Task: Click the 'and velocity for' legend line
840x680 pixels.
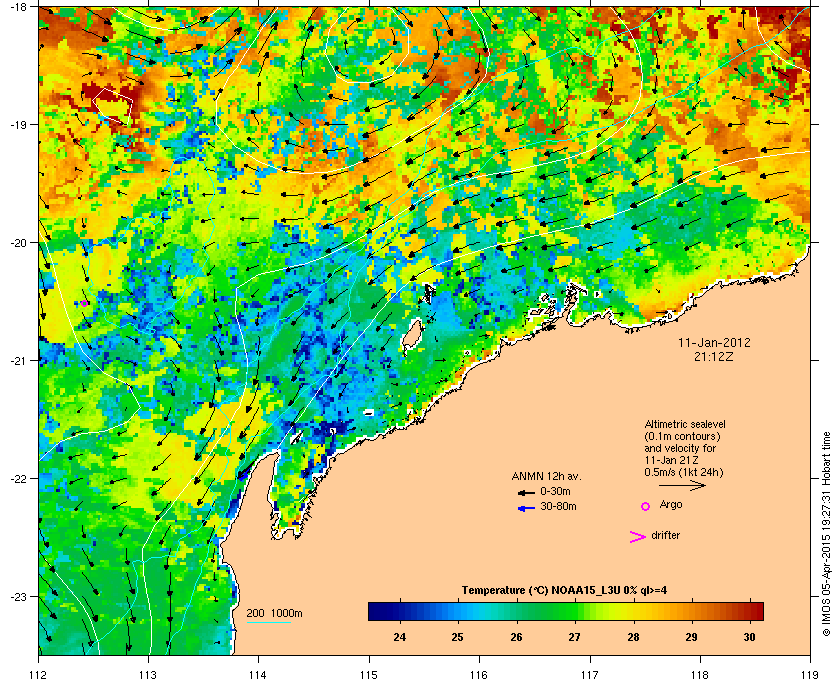Action: coord(680,448)
